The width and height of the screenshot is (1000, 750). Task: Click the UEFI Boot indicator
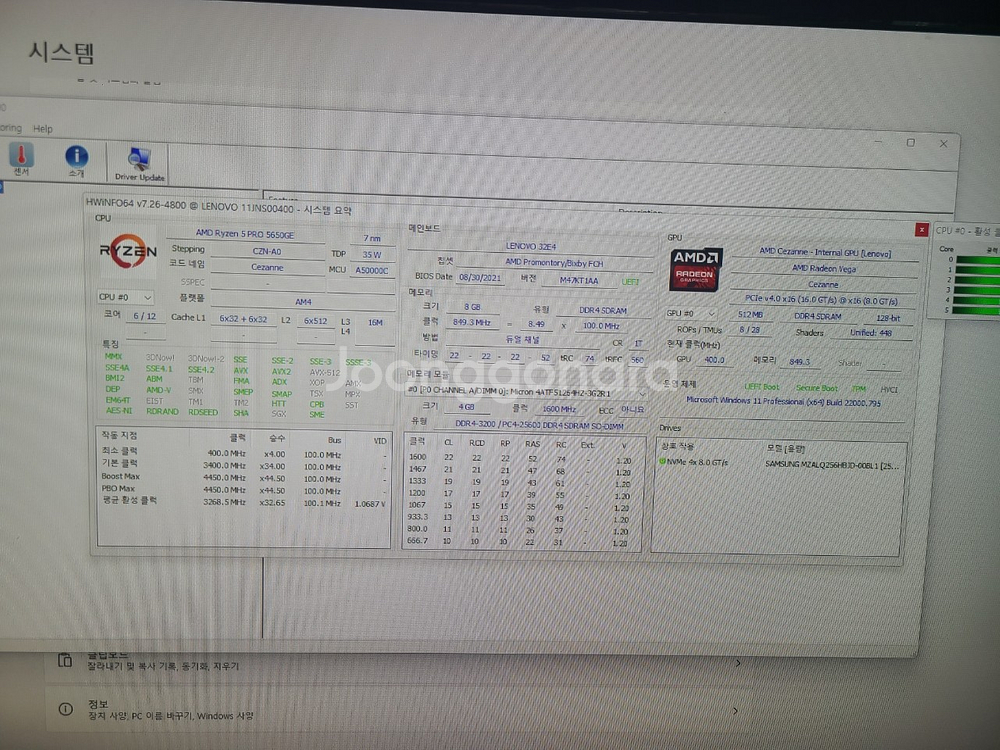click(761, 386)
